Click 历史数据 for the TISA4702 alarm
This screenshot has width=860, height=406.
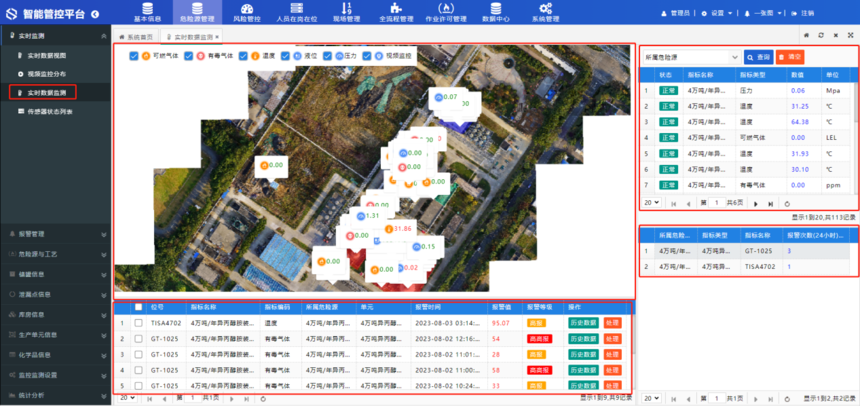(x=582, y=323)
